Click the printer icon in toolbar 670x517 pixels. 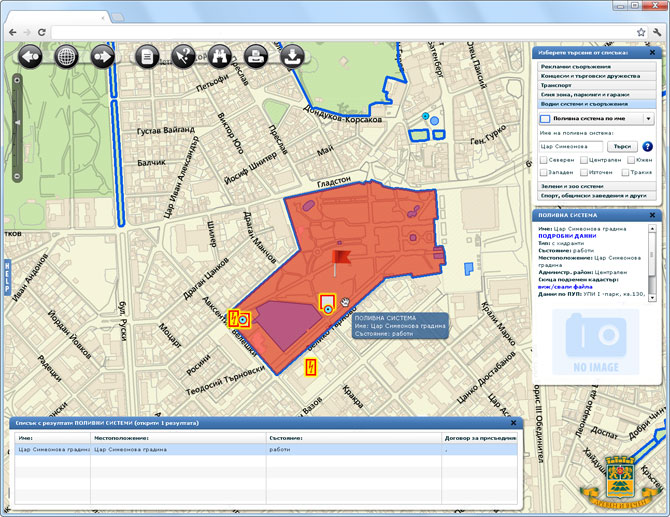point(256,56)
